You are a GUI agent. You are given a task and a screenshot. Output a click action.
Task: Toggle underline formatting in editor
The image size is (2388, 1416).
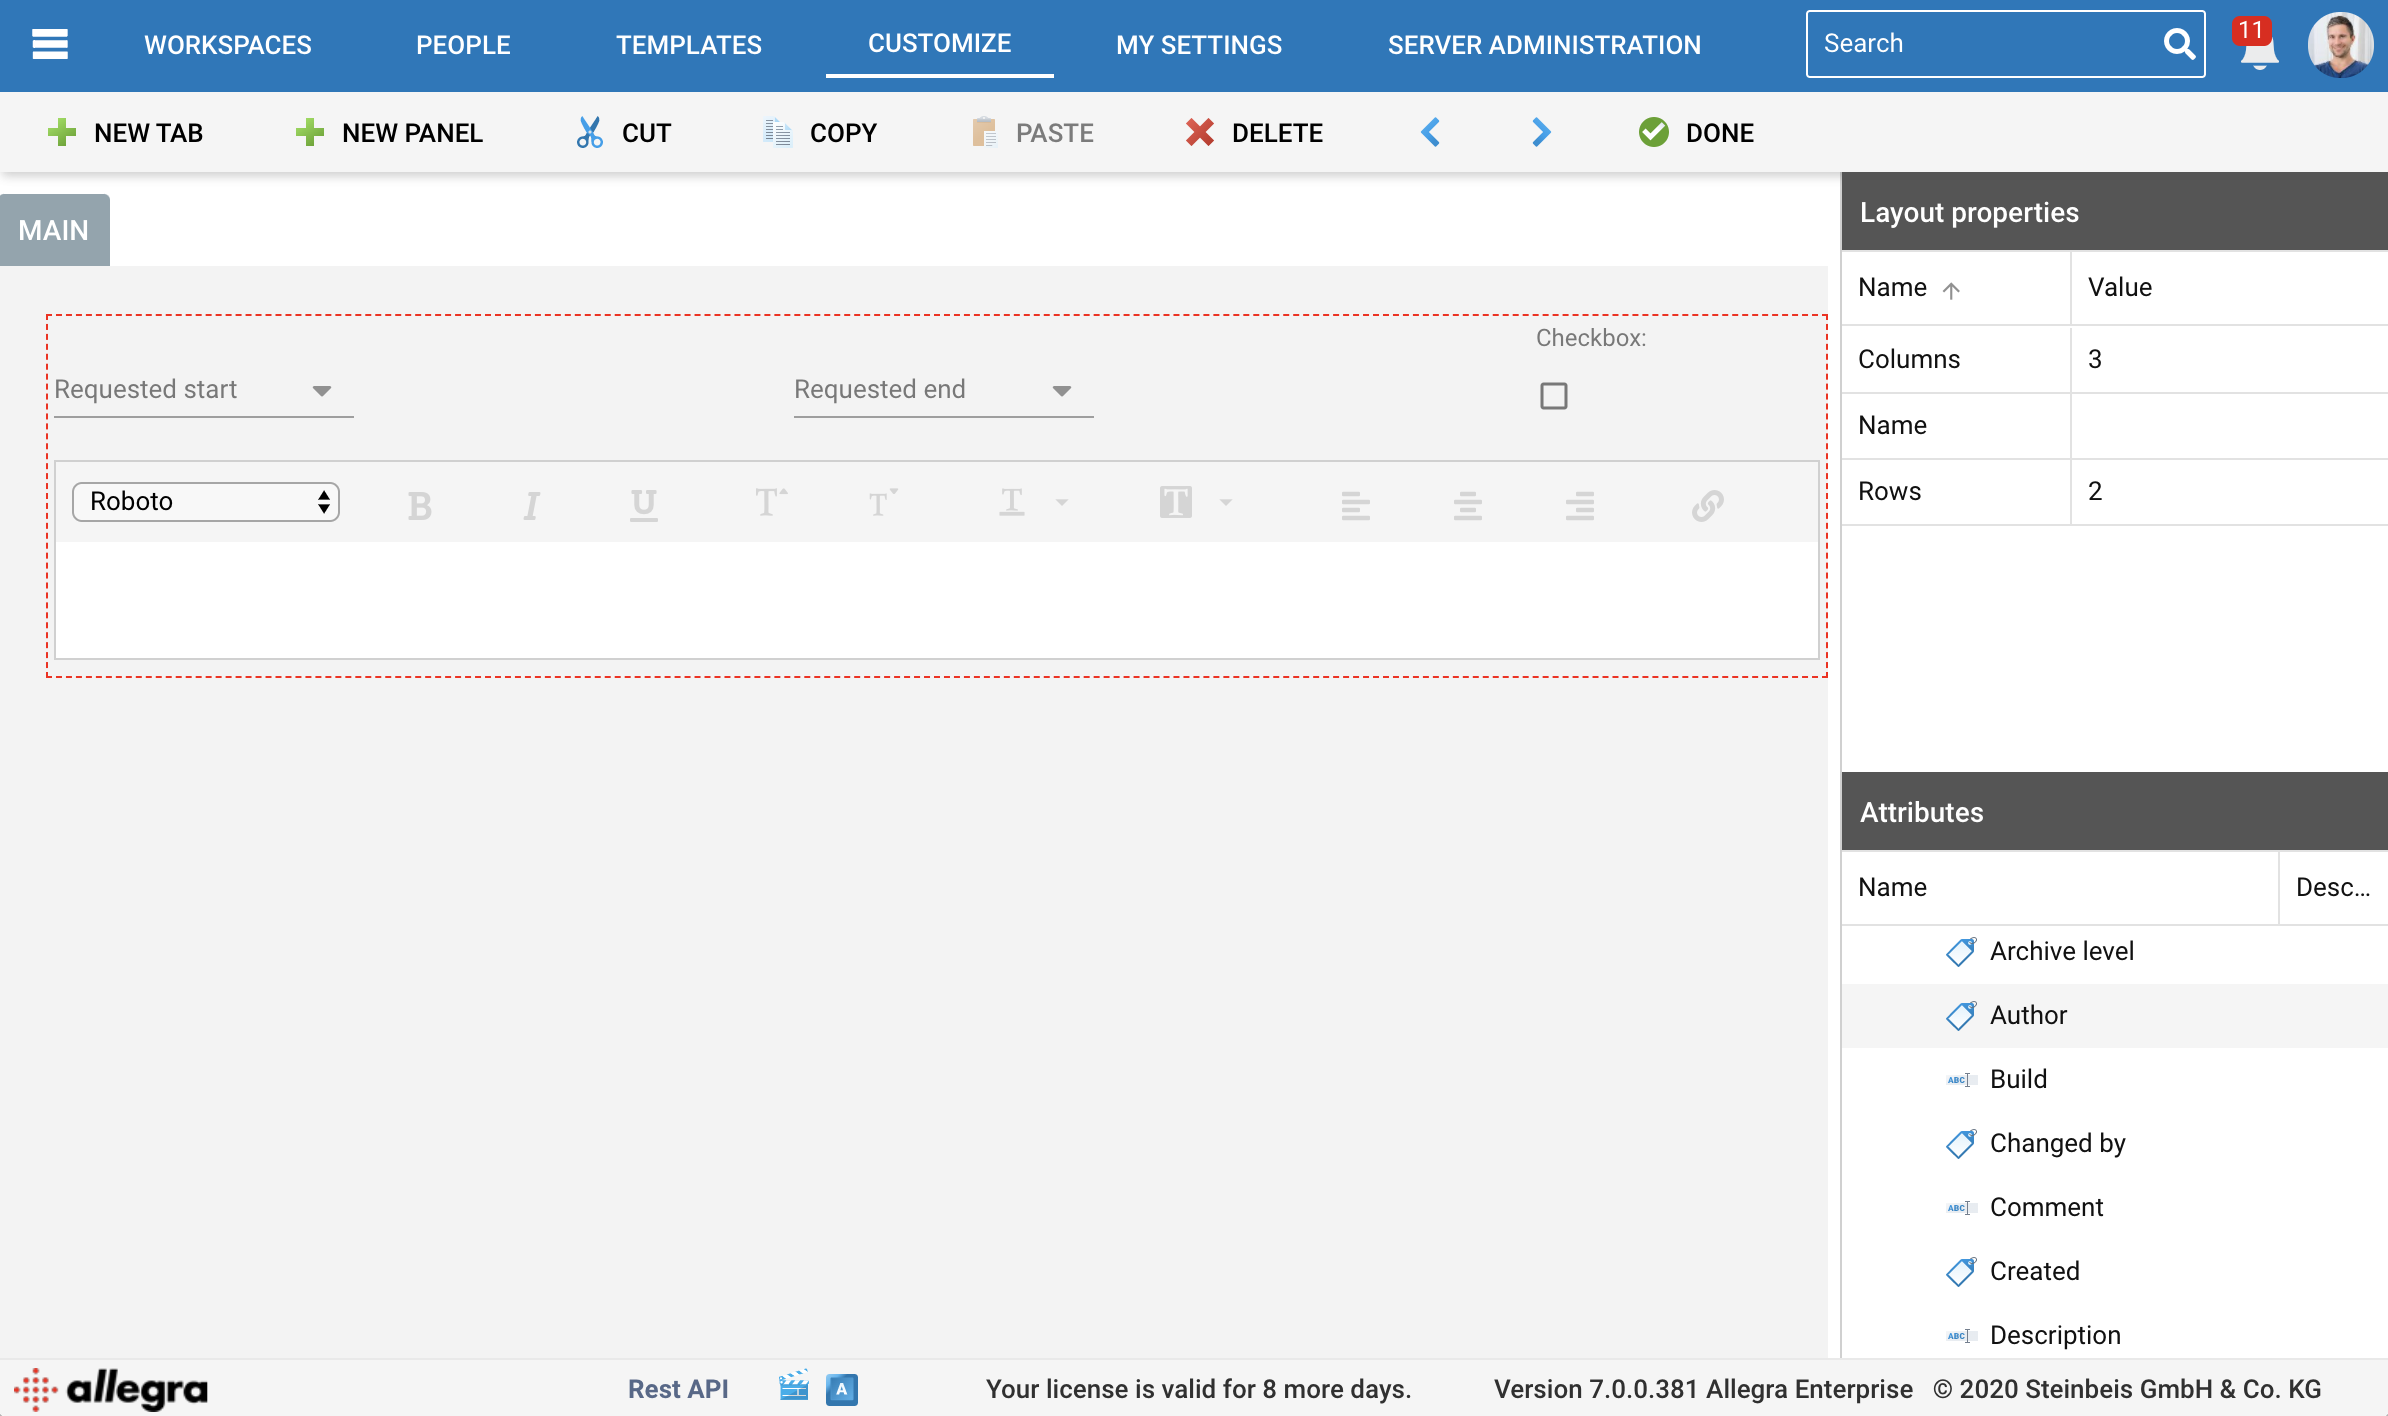(x=643, y=505)
